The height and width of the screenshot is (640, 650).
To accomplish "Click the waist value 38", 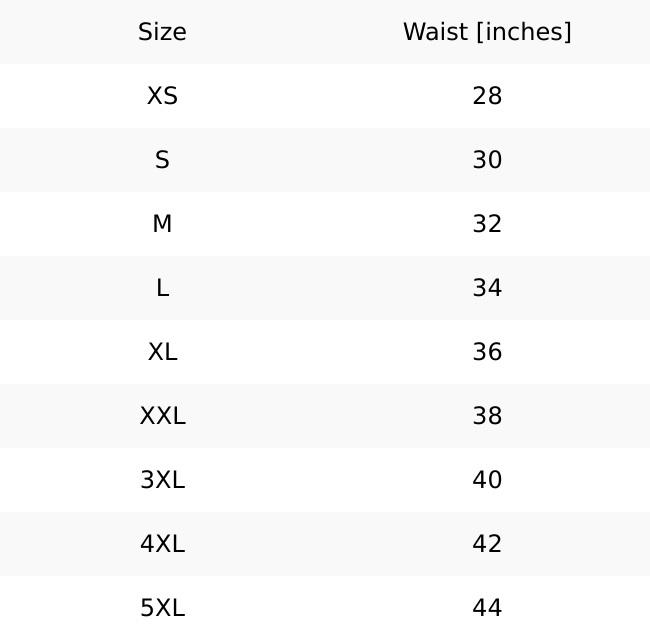I will [487, 416].
